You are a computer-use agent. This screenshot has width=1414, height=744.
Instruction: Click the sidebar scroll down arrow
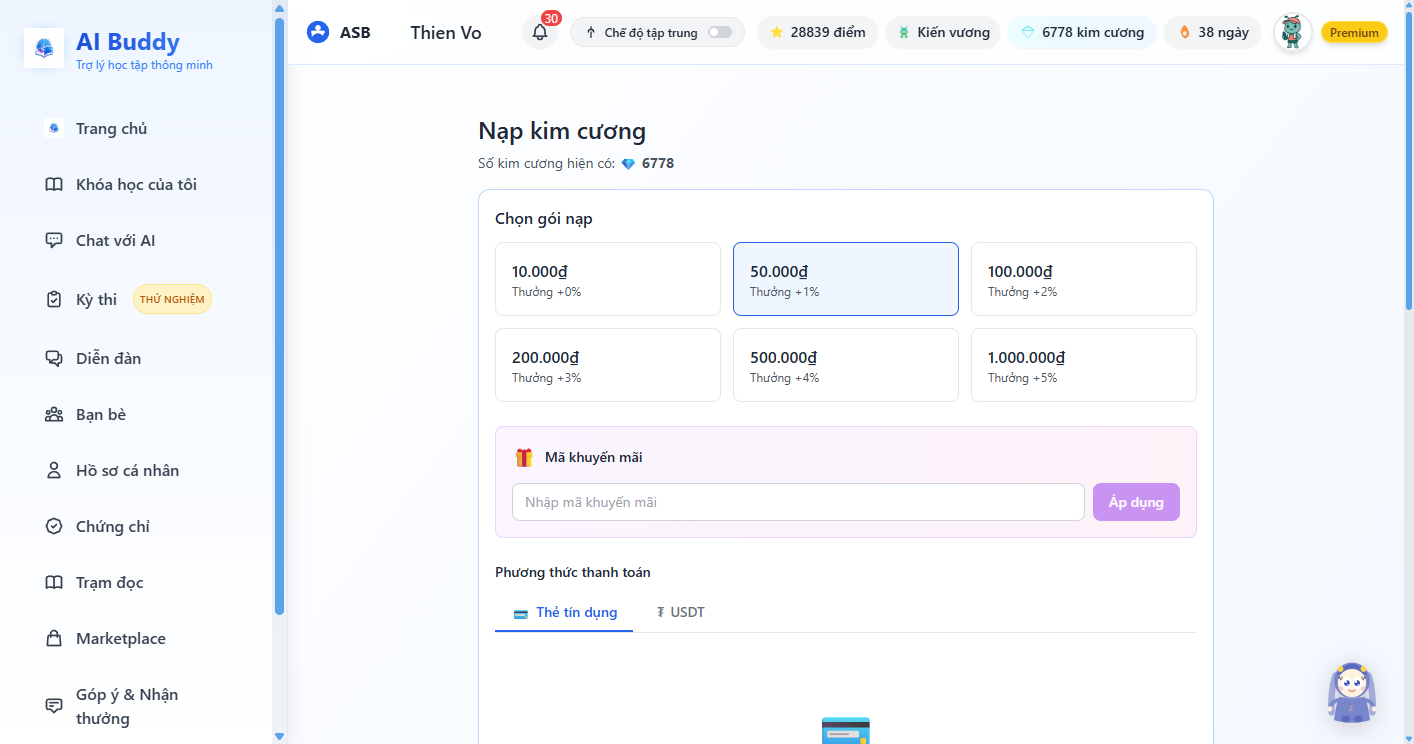tap(279, 736)
